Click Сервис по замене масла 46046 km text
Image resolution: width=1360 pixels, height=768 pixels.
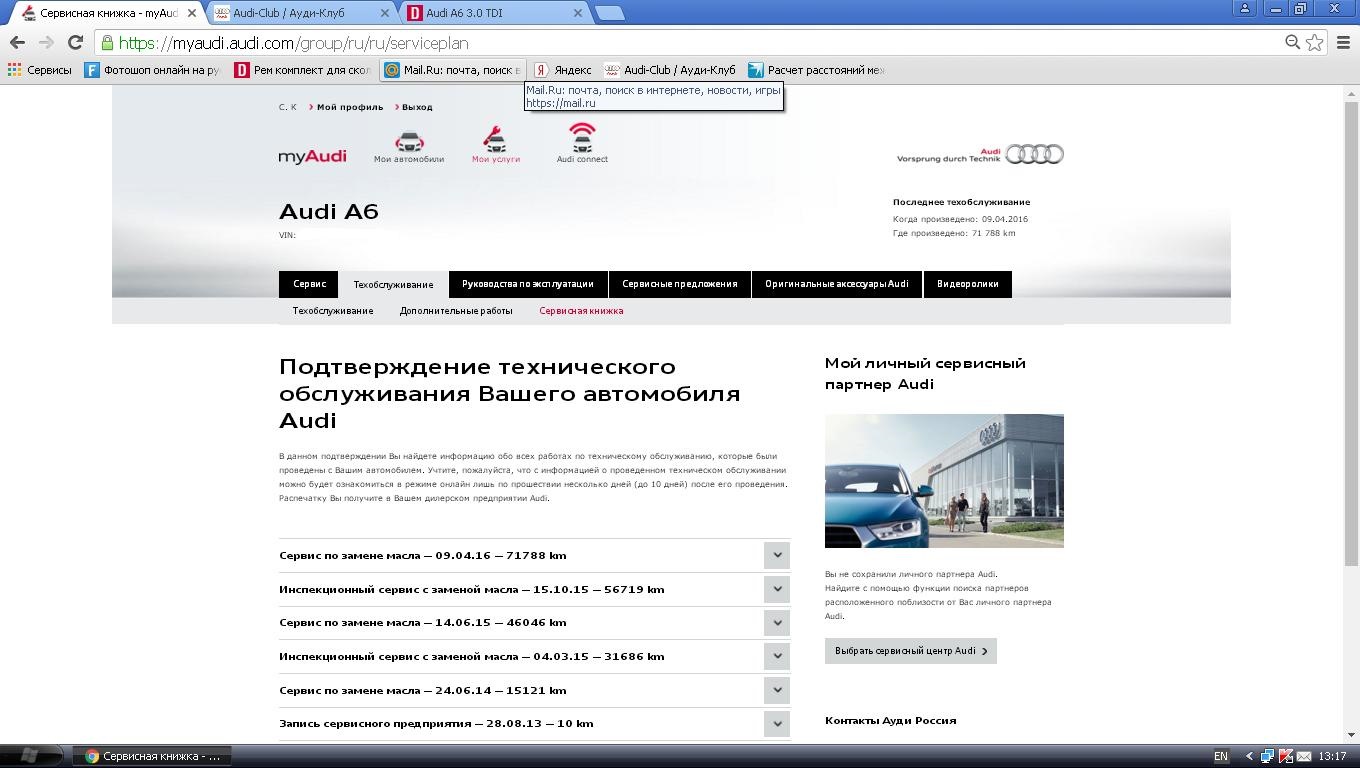point(423,622)
